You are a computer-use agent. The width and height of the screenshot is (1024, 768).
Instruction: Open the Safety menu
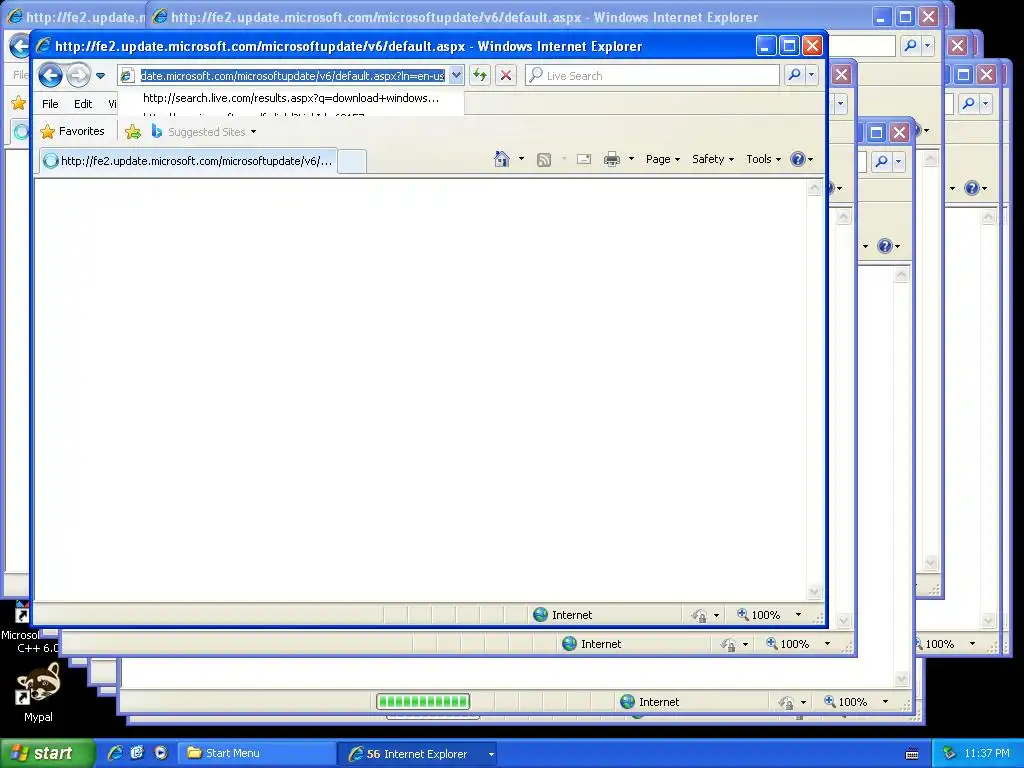[712, 159]
